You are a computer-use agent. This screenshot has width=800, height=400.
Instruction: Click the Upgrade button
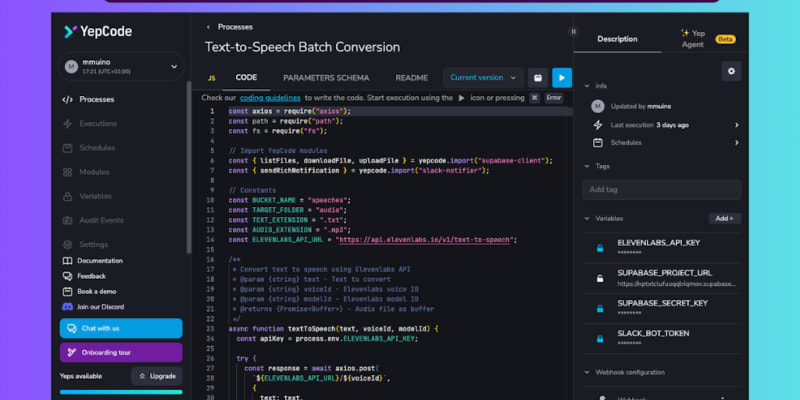pyautogui.click(x=157, y=376)
